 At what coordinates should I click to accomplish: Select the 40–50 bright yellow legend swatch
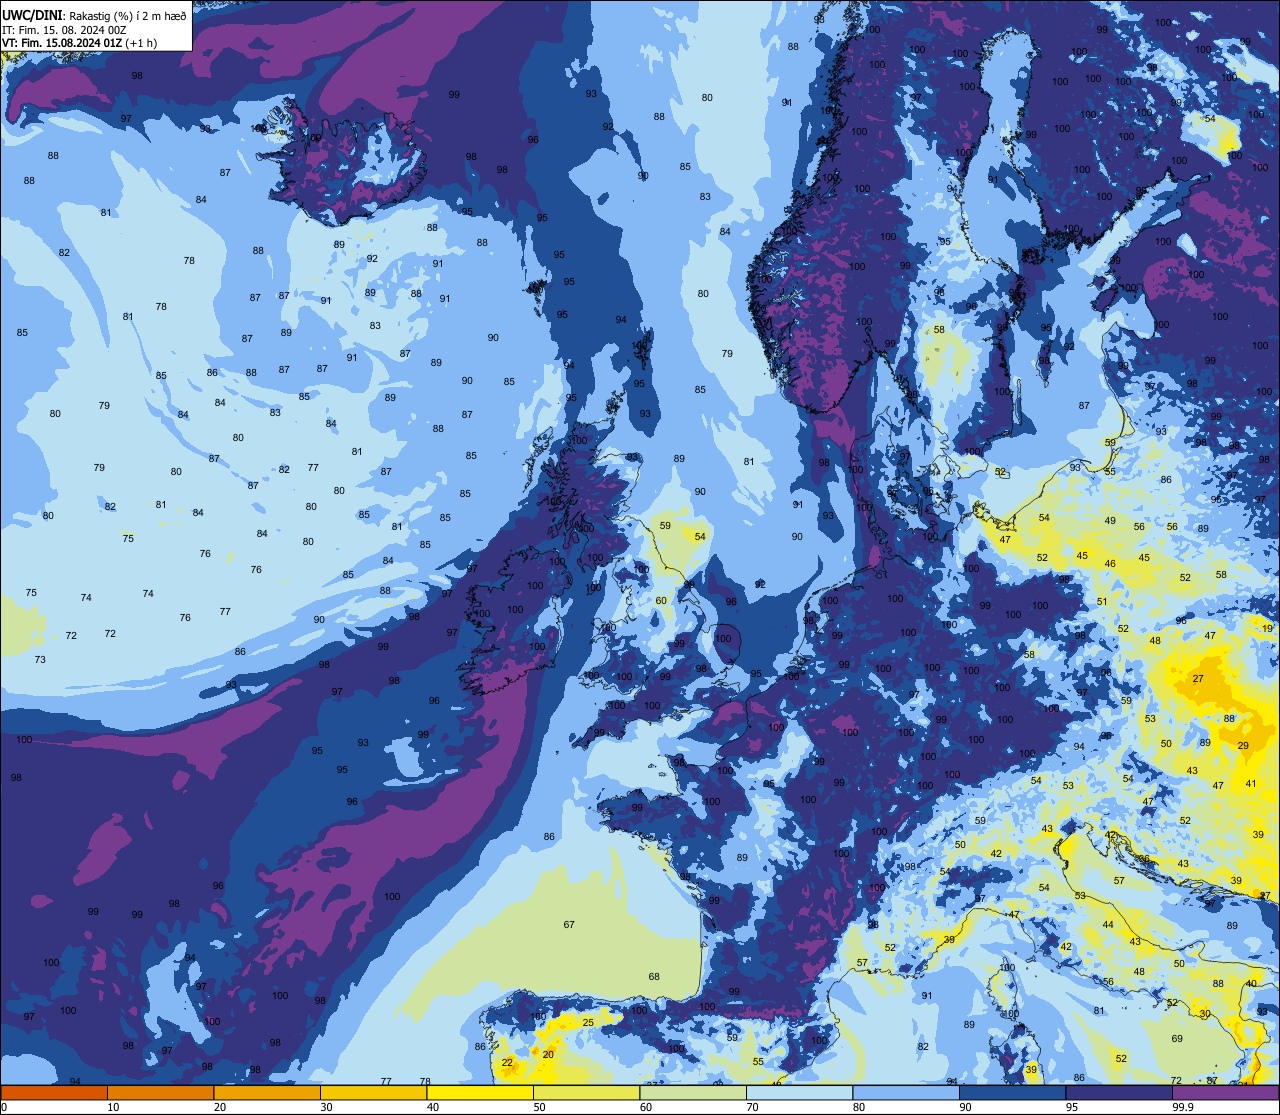click(x=480, y=1092)
